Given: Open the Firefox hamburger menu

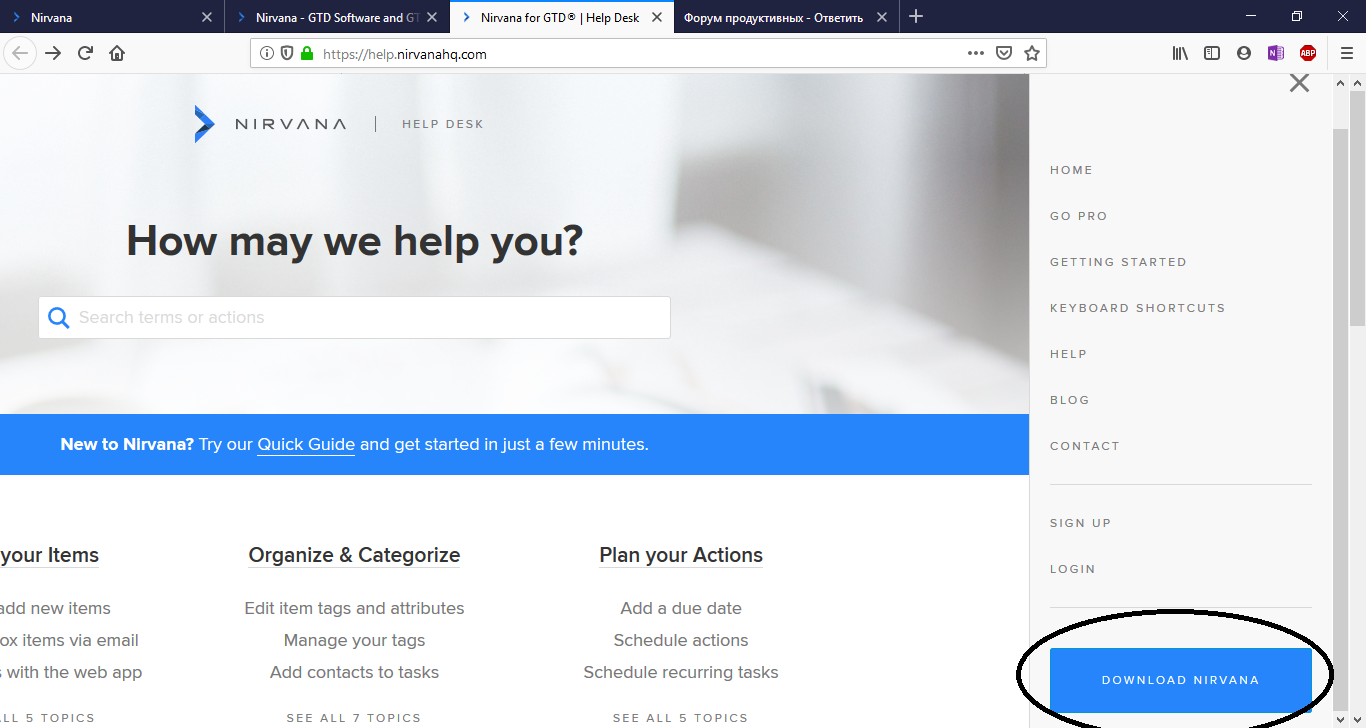Looking at the screenshot, I should tap(1346, 54).
